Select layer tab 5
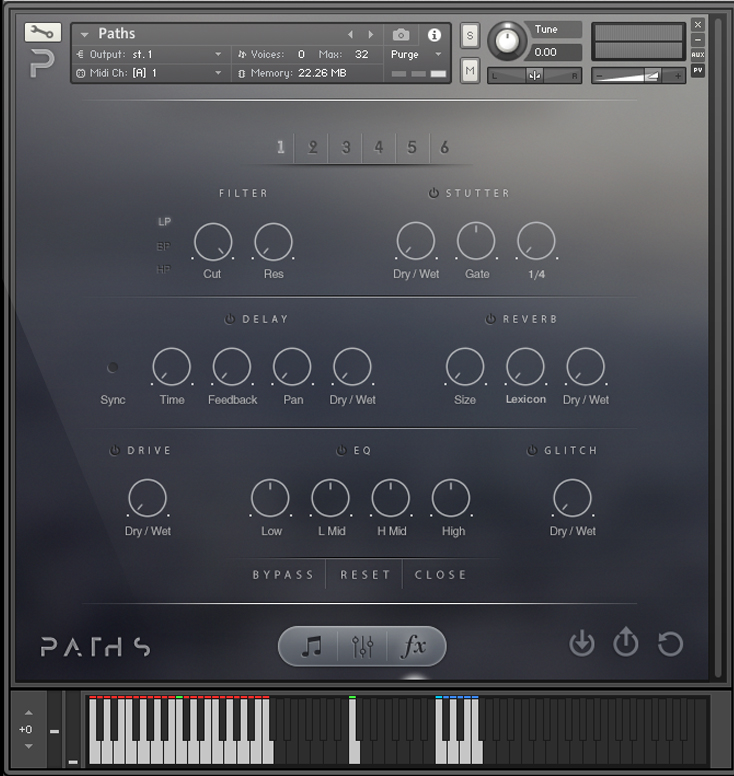734x776 pixels. click(411, 148)
